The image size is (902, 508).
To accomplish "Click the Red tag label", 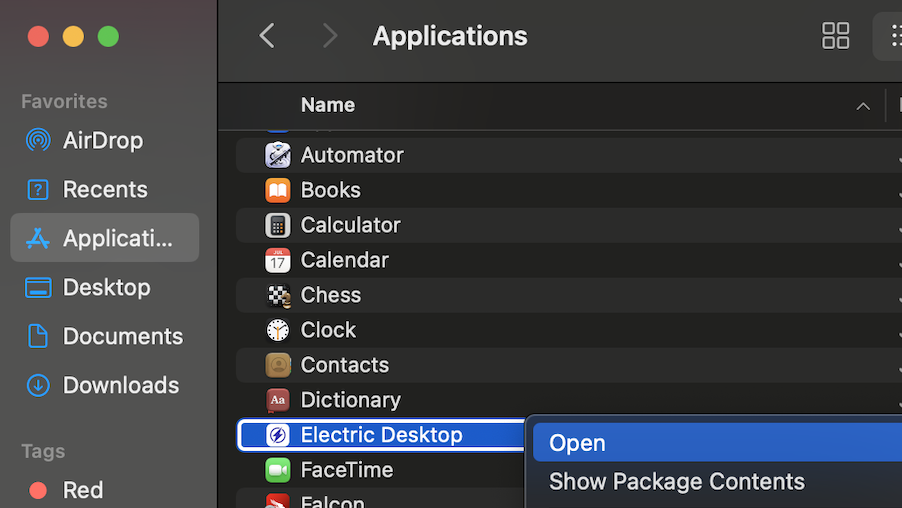I will point(83,490).
